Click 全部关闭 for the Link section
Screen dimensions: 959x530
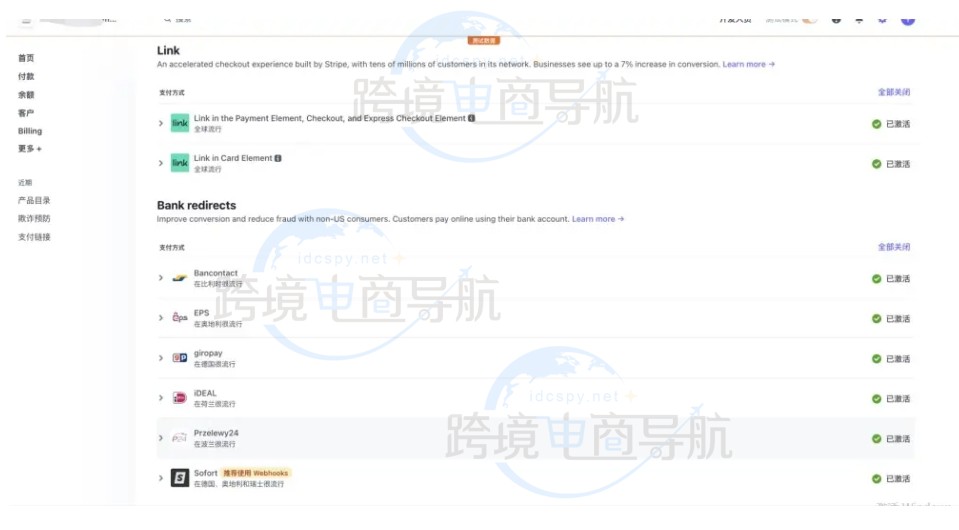coord(894,92)
